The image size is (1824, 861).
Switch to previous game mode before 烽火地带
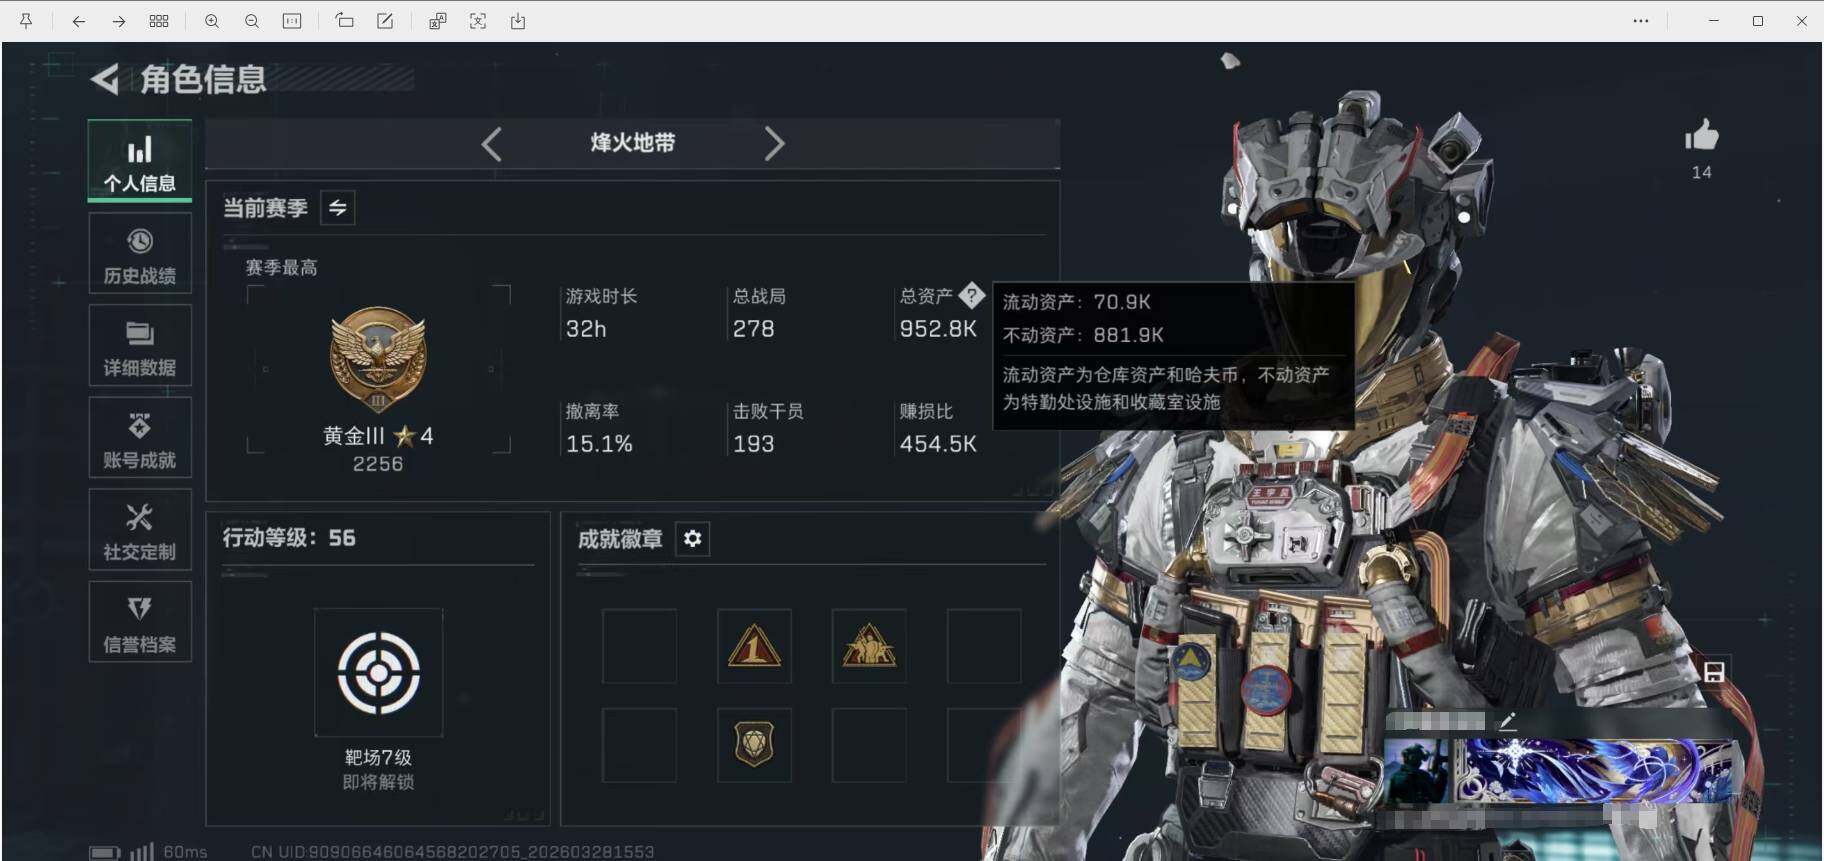[x=491, y=144]
